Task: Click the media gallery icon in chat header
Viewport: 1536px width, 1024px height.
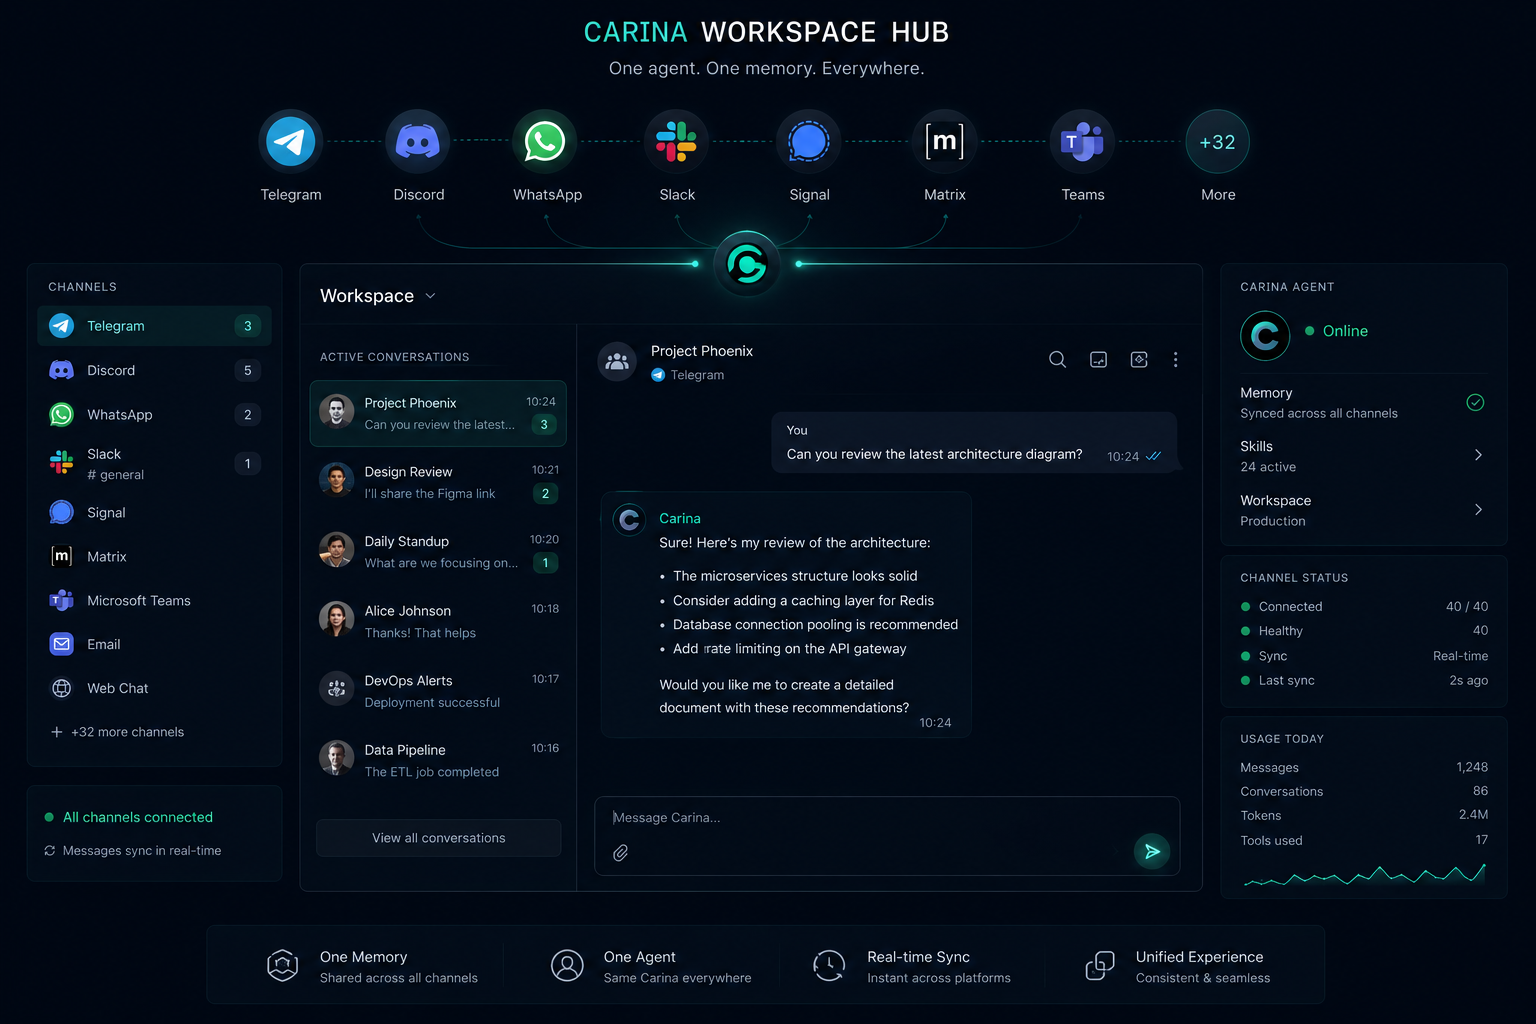Action: pos(1098,360)
